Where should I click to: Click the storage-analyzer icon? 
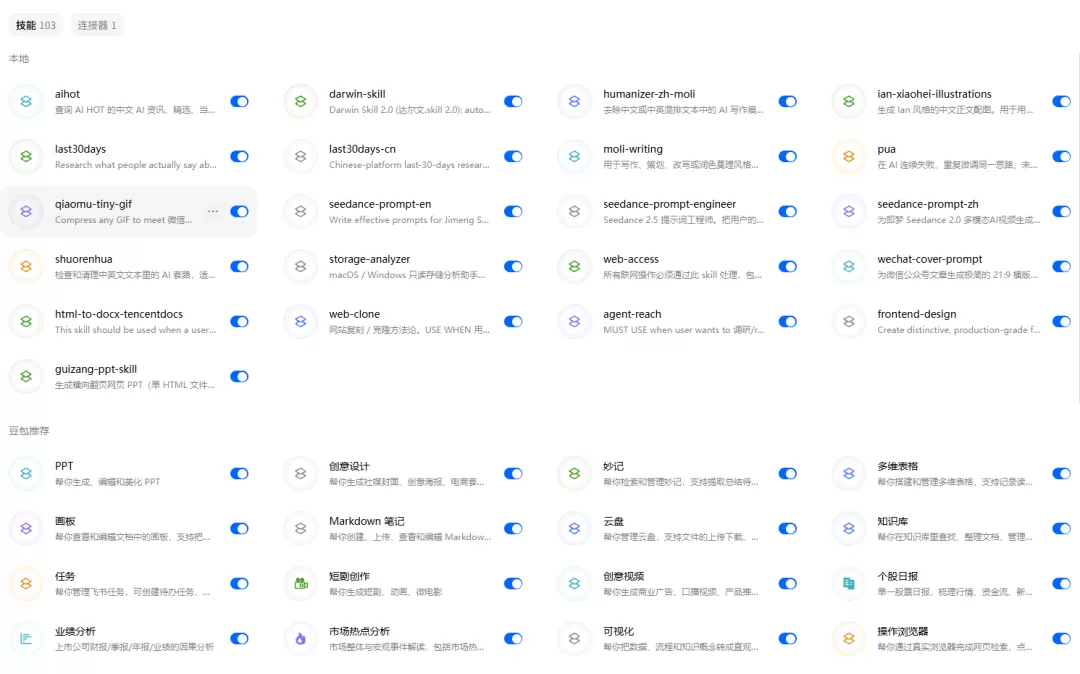coord(300,266)
